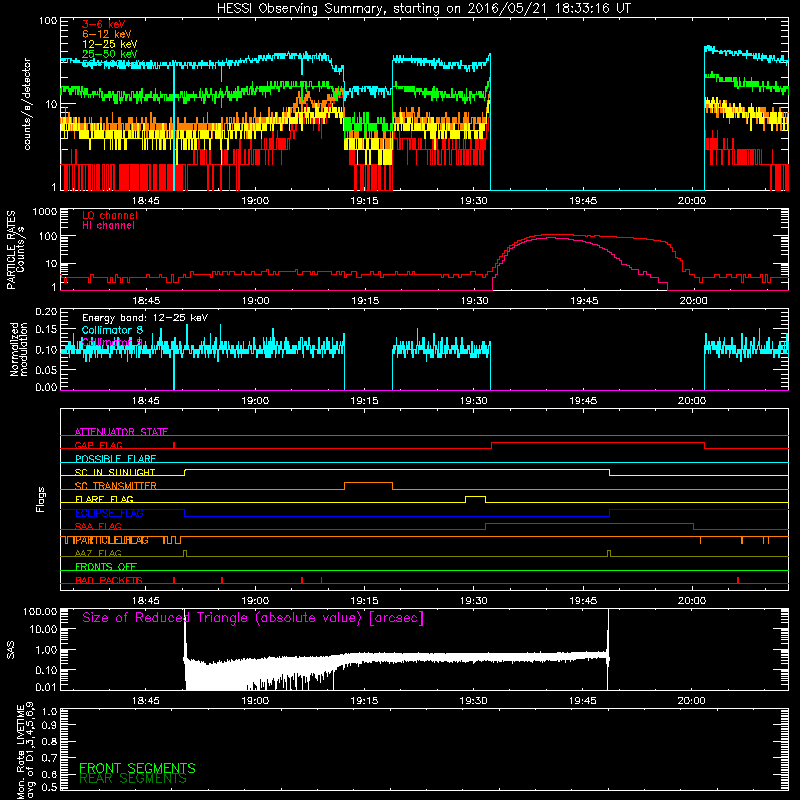Click the ATTENUATOR STATE flag label
Viewport: 800px width, 800px height.
[121, 432]
